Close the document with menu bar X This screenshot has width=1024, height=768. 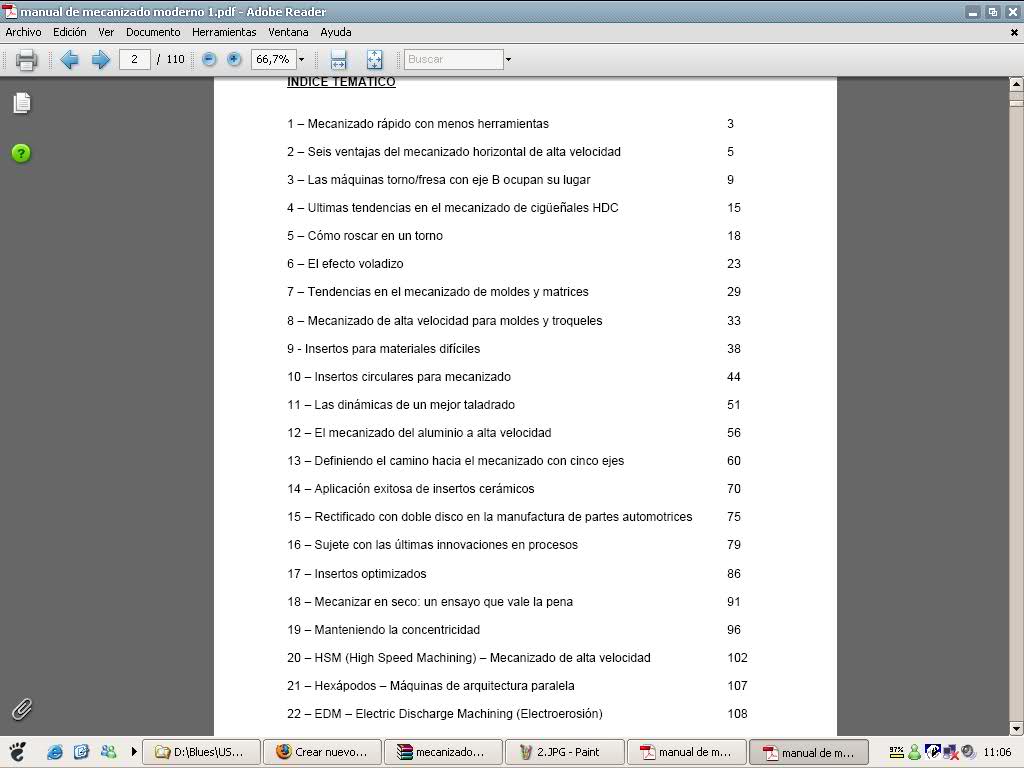coord(1014,32)
